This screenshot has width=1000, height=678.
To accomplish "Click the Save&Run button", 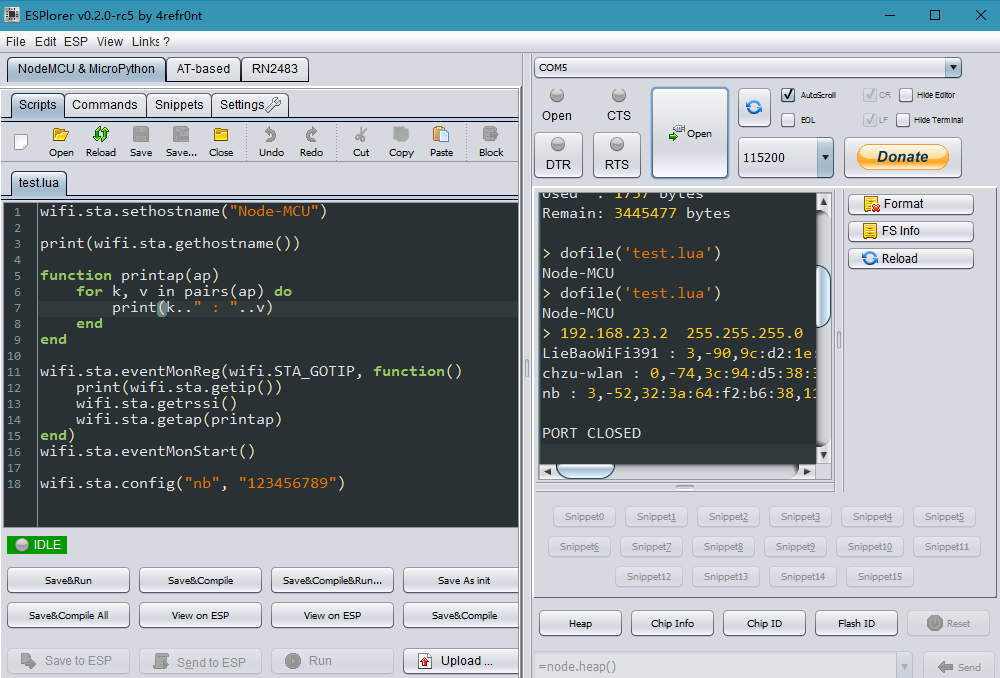I will tap(68, 580).
